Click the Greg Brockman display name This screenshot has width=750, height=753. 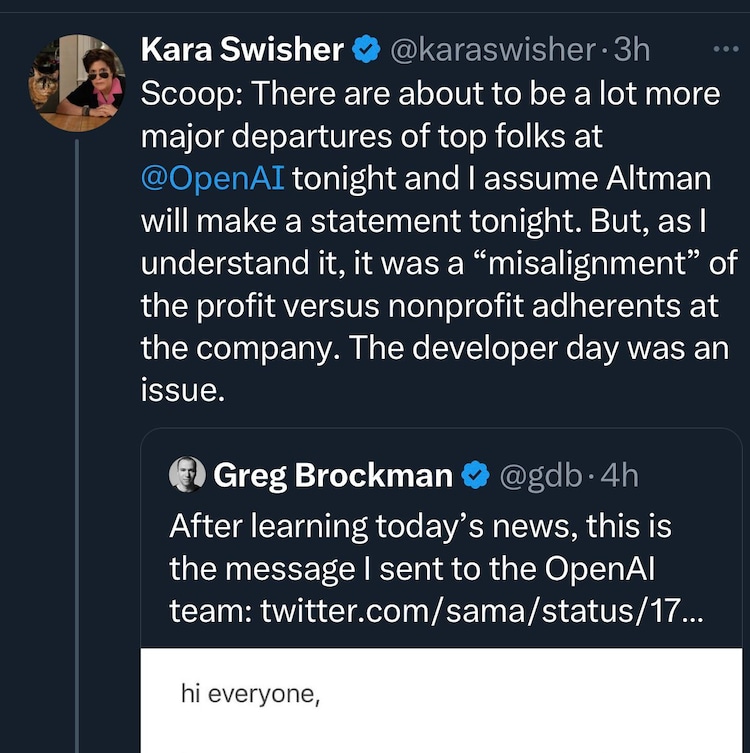(x=332, y=476)
